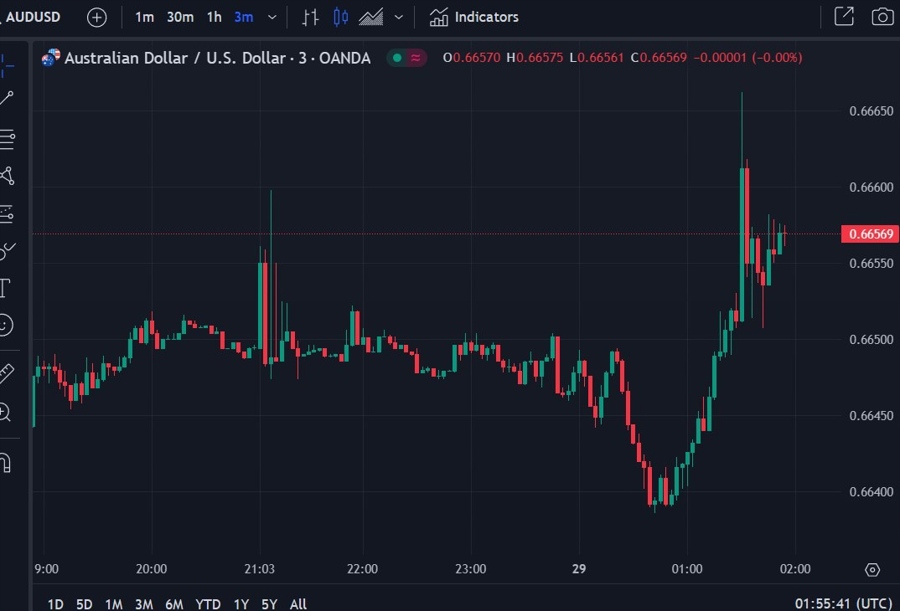Open the emoji icons tool
The height and width of the screenshot is (611, 900).
(6, 325)
